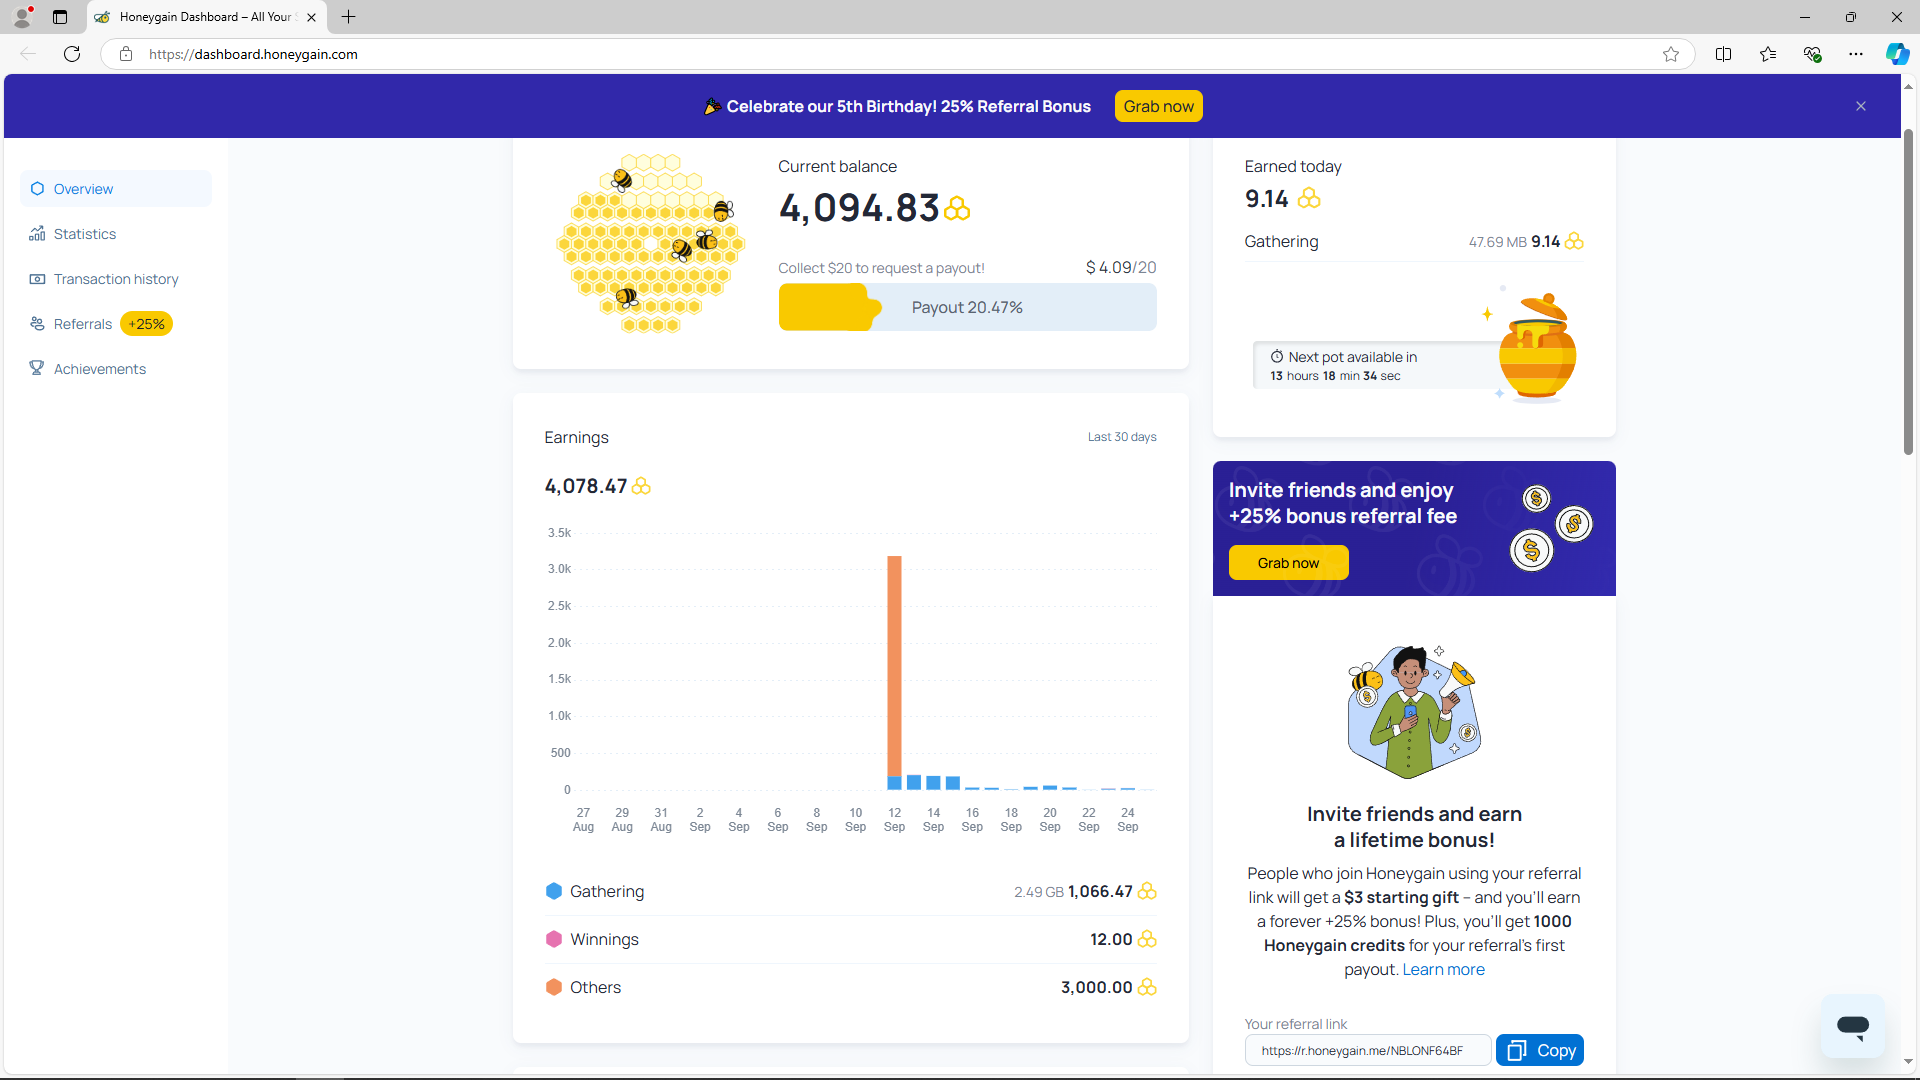Click the Achievements trophy icon

pos(37,368)
